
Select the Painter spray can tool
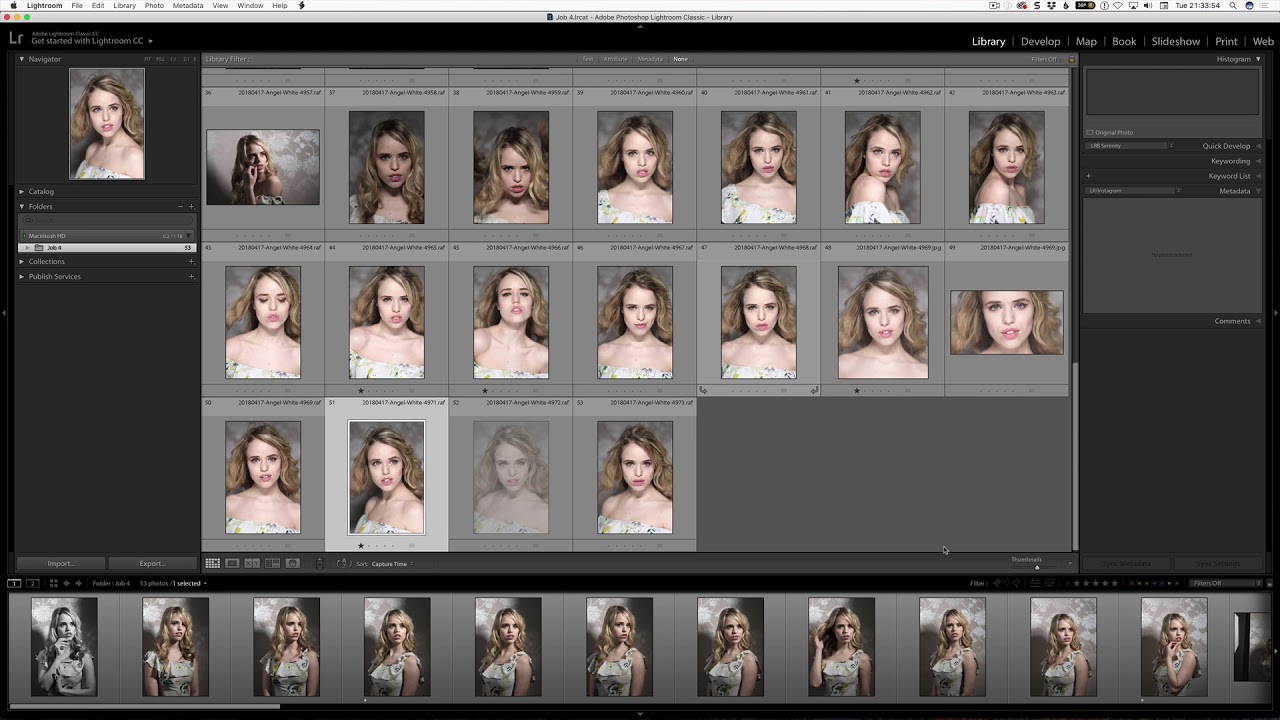click(319, 564)
